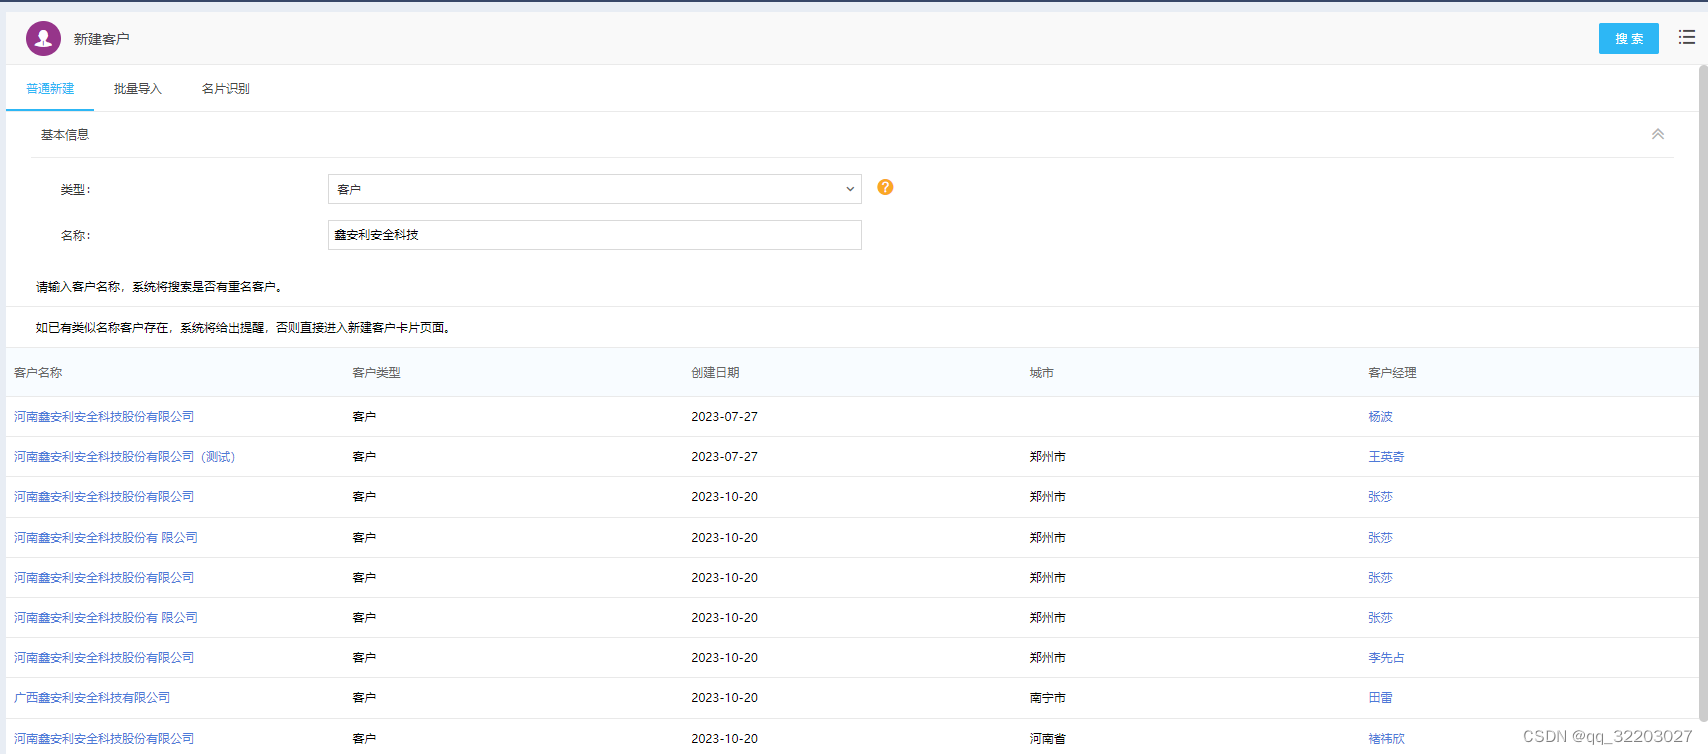This screenshot has height=754, width=1708.
Task: Click the 名称 input field with 鑫安利安全科技
Action: (594, 235)
